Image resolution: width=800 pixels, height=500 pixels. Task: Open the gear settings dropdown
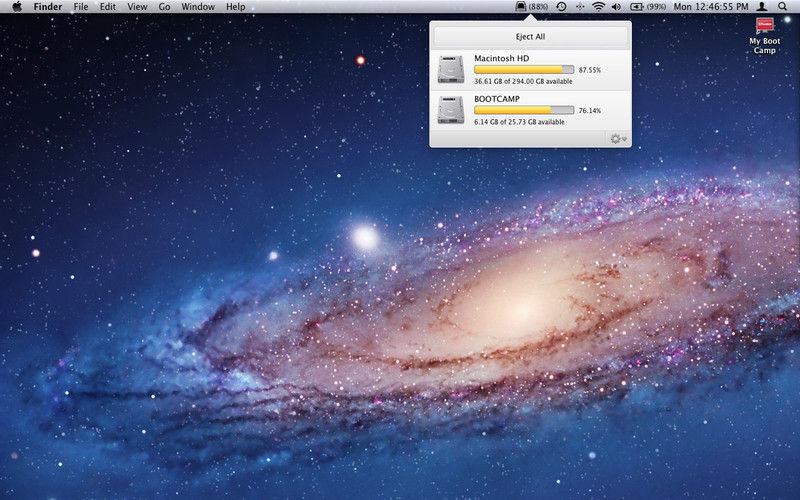click(x=618, y=139)
